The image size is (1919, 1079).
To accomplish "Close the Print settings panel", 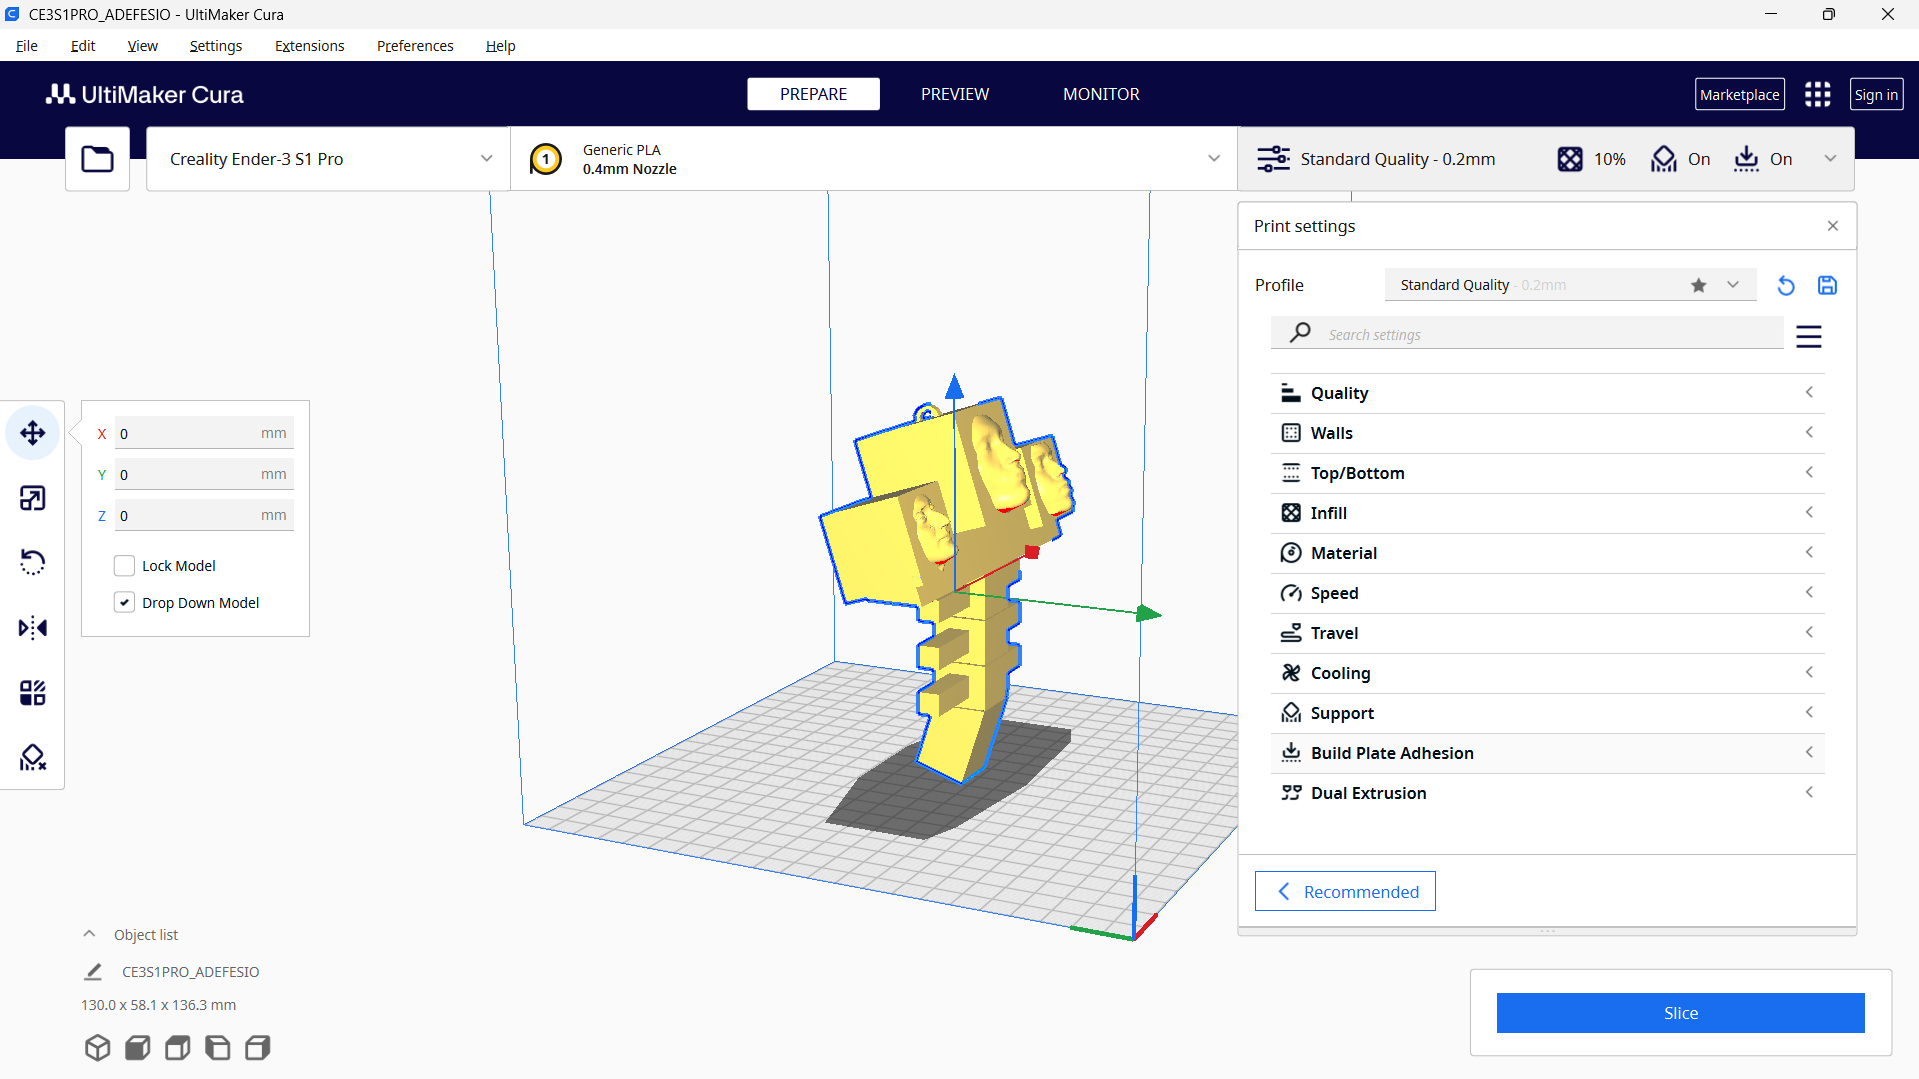I will (x=1833, y=226).
